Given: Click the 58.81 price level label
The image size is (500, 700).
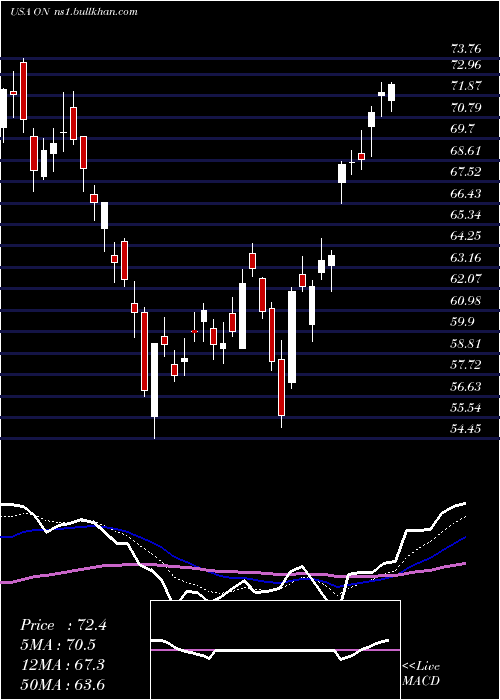Looking at the screenshot, I should pyautogui.click(x=467, y=343).
